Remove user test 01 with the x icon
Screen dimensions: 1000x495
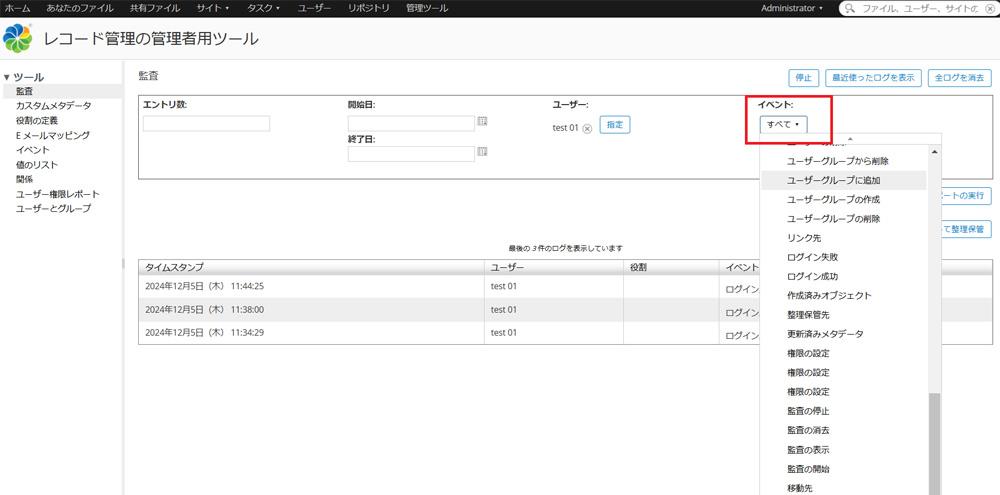(x=587, y=128)
